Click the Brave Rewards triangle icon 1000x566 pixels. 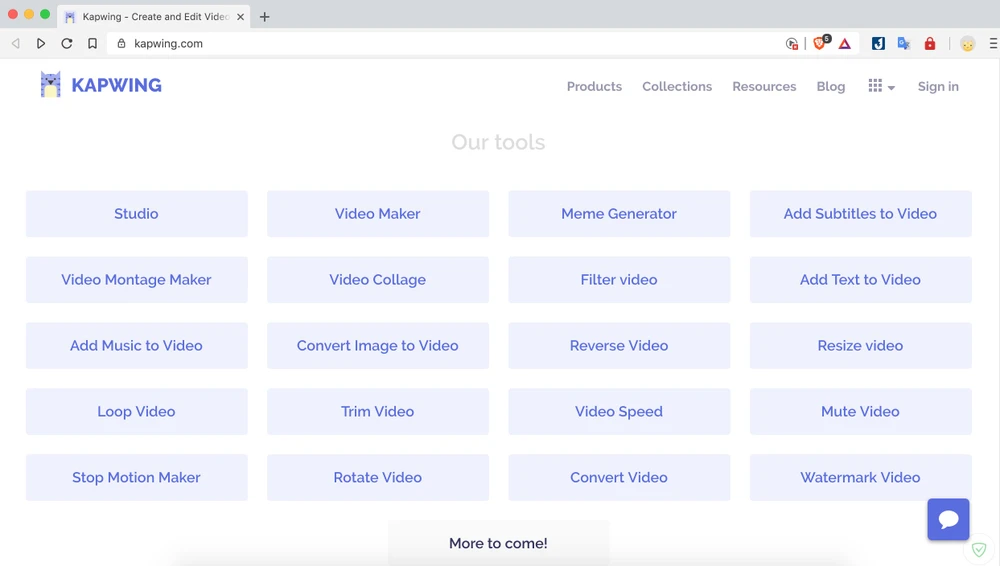pos(845,44)
